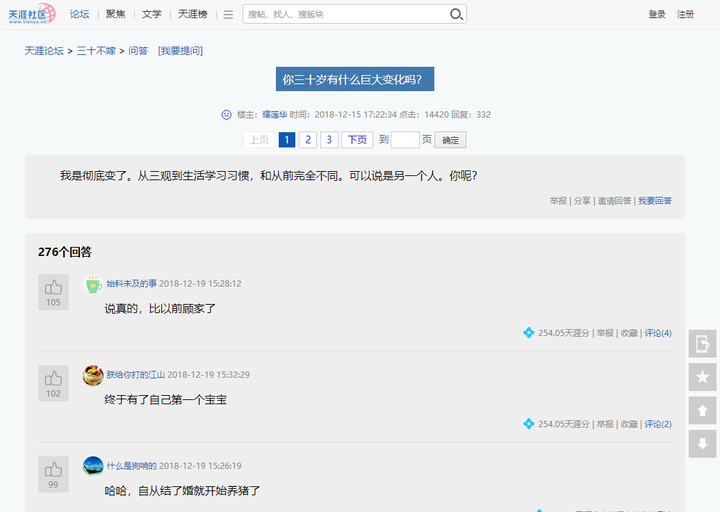Image resolution: width=720 pixels, height=512 pixels.
Task: Click 举报 on the 比以前顾家了 answer
Action: coord(605,333)
